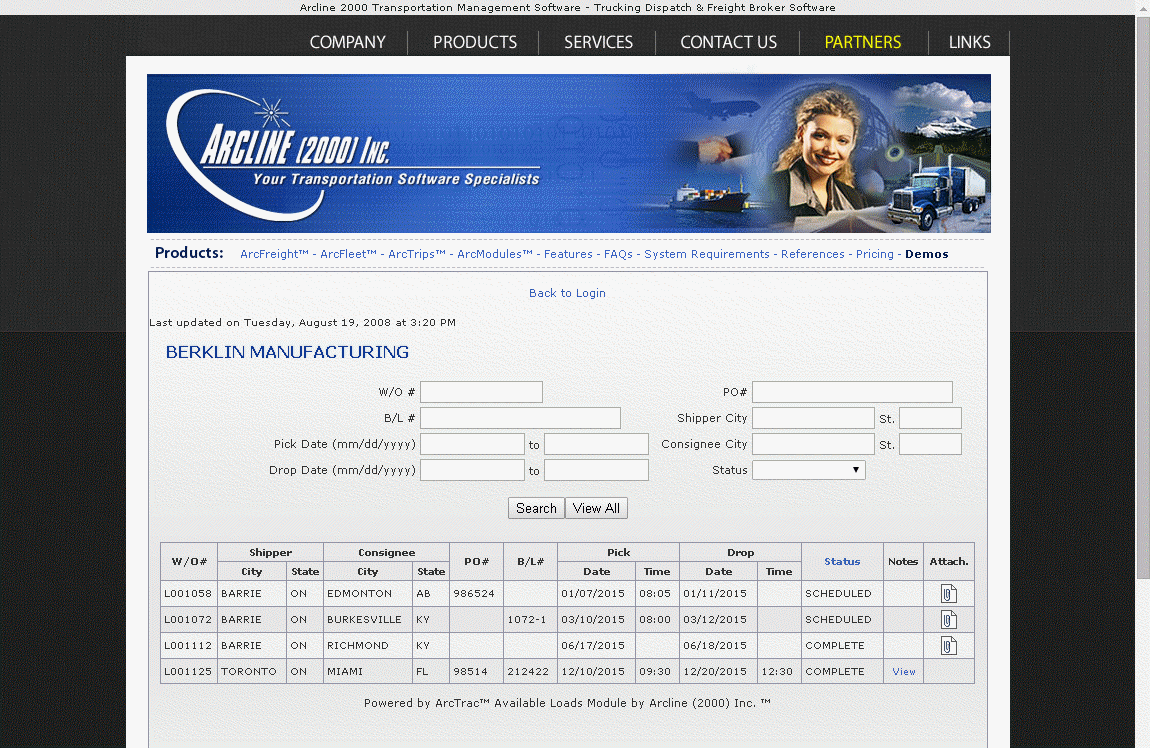Select B/L number 1072-1 cell
The width and height of the screenshot is (1150, 748).
[x=530, y=620]
